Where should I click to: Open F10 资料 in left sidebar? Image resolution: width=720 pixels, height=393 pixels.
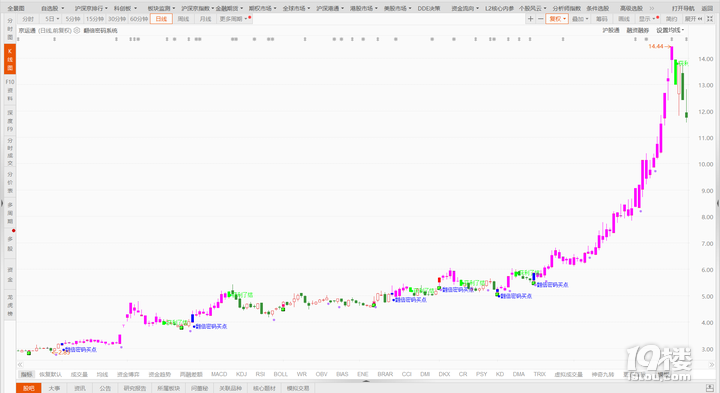pyautogui.click(x=10, y=90)
